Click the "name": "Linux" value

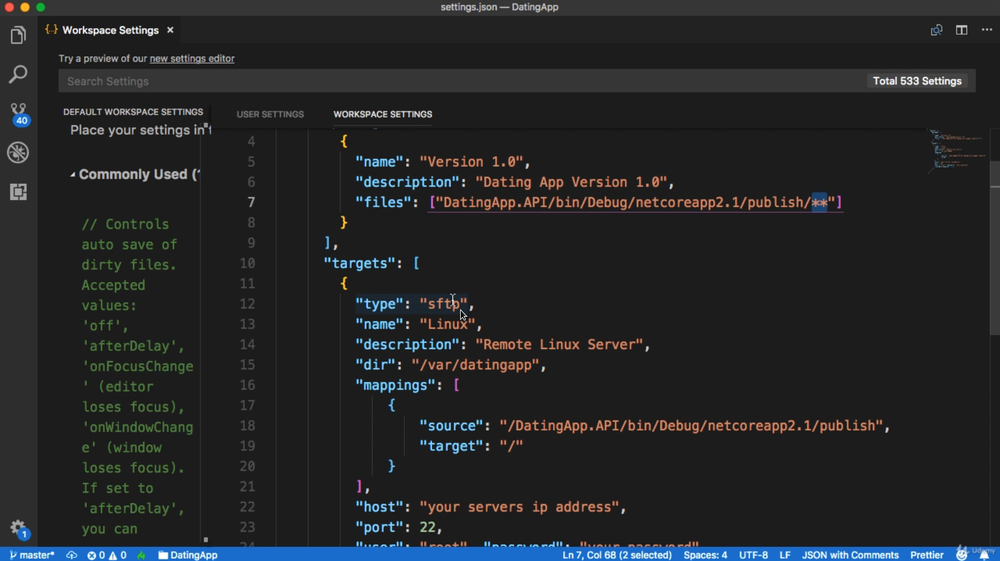447,324
